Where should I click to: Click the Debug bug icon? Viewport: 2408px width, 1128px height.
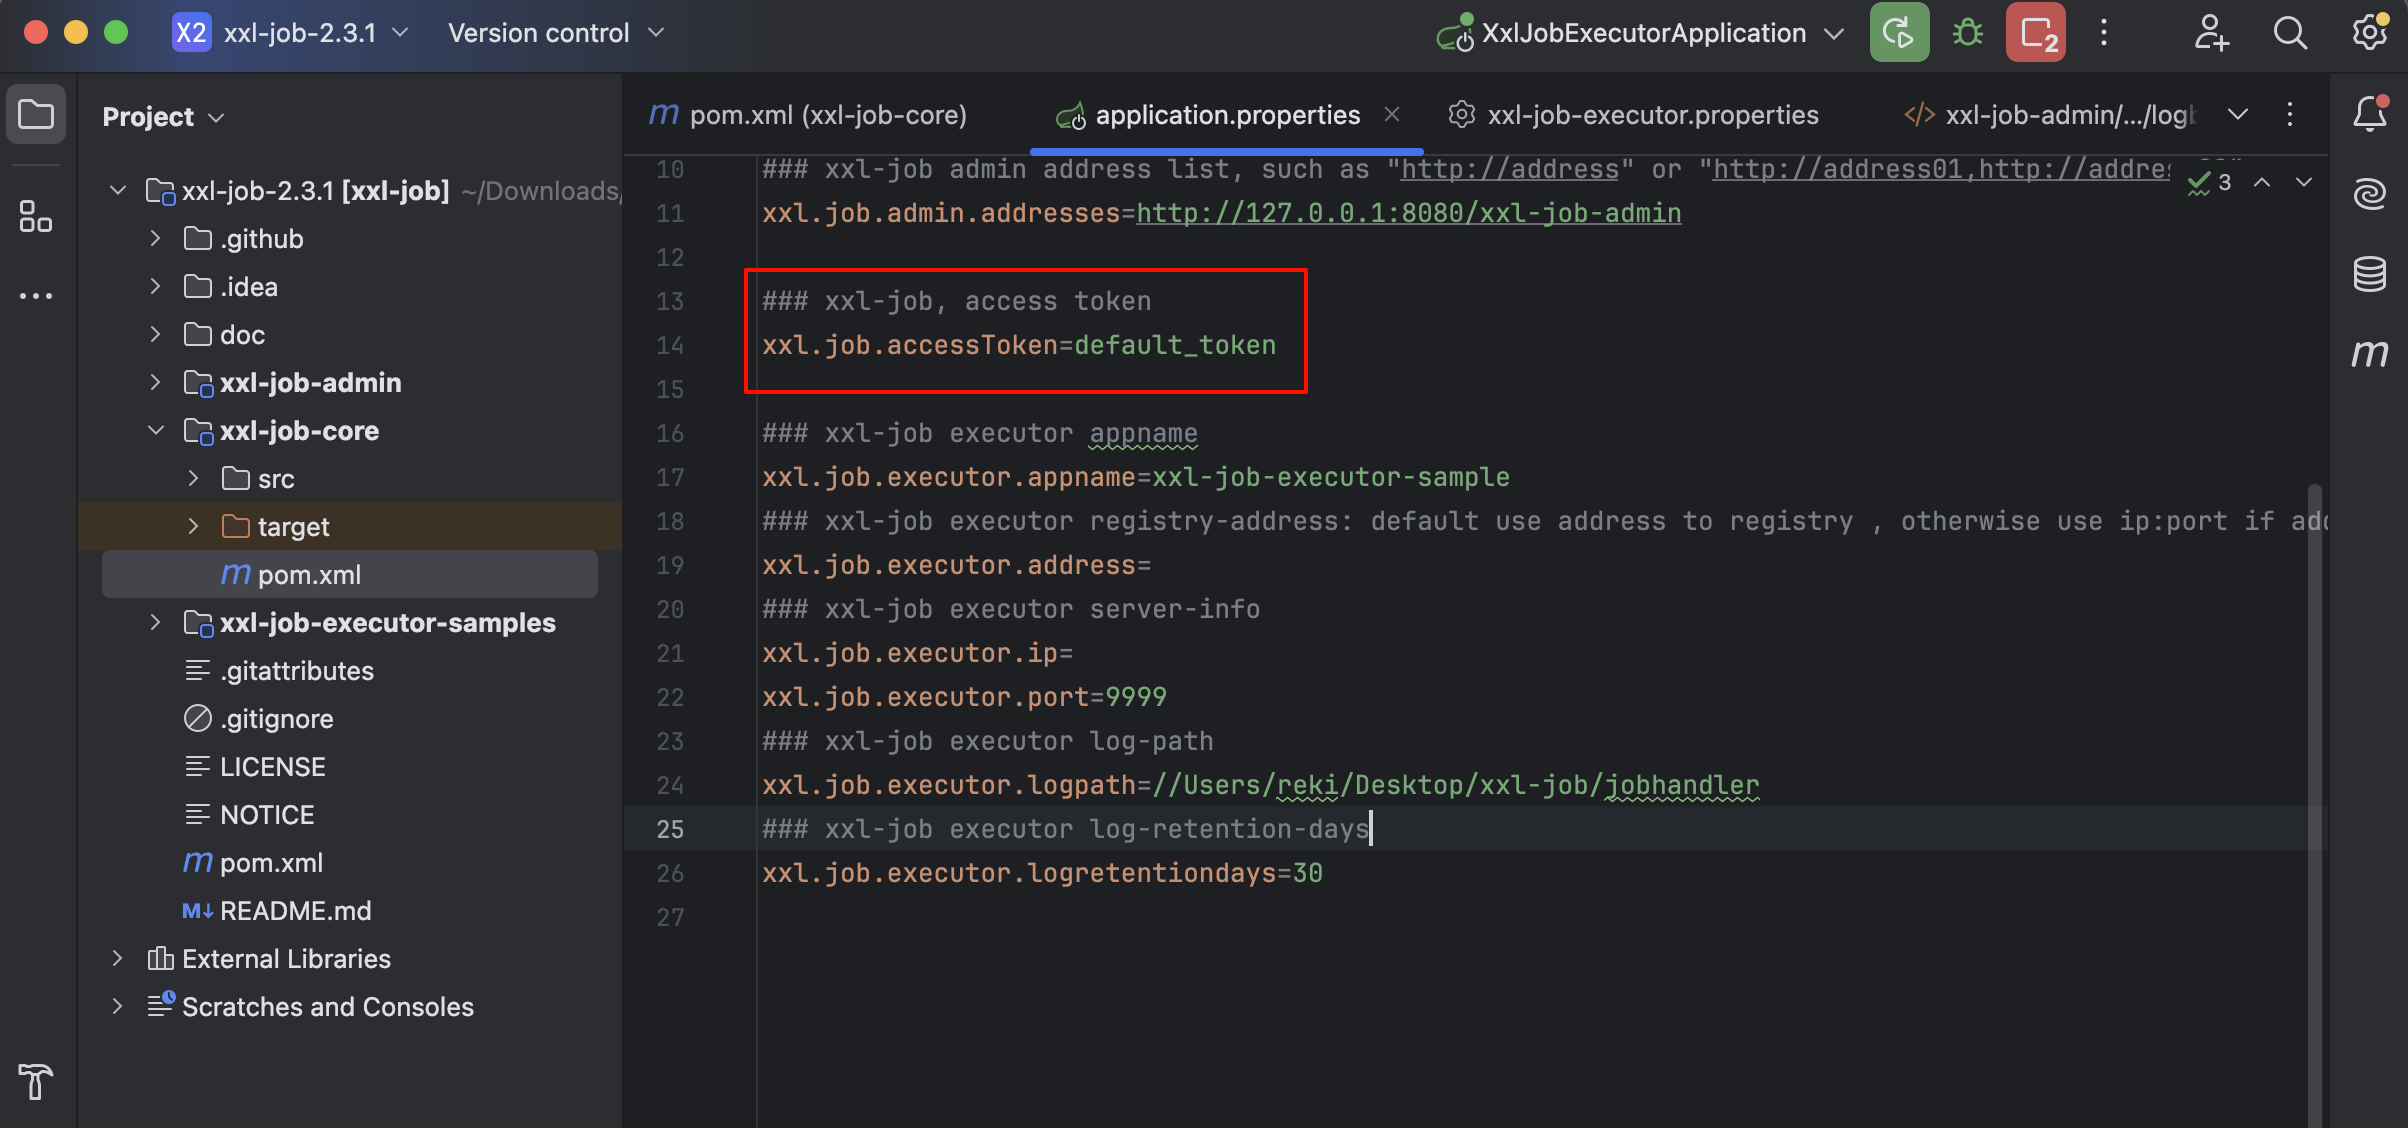coord(1967,33)
